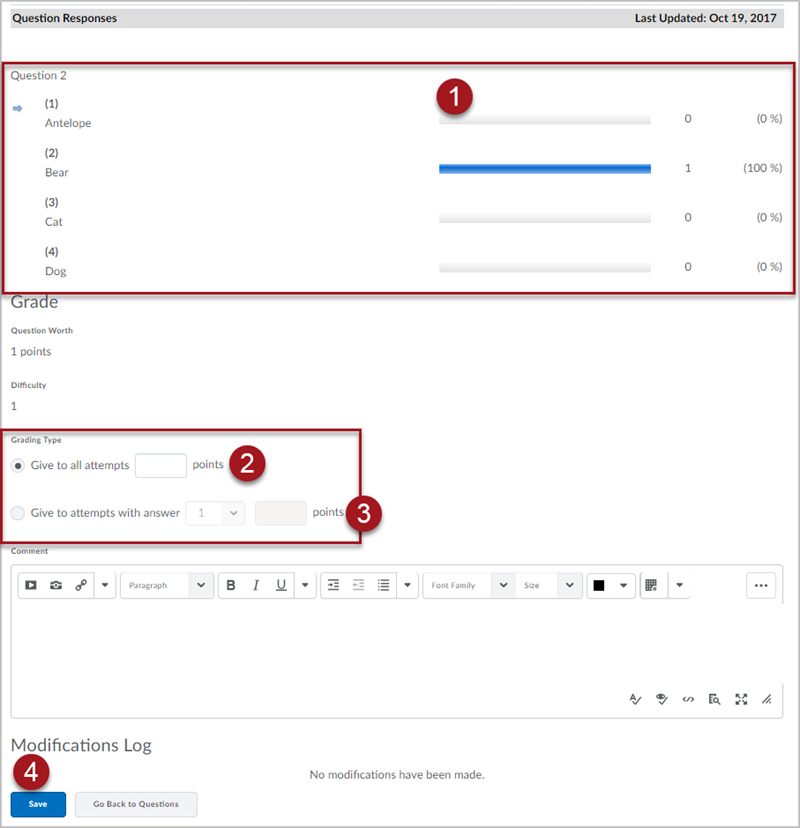Run the spellcheck tool
800x828 pixels.
pyautogui.click(x=635, y=700)
